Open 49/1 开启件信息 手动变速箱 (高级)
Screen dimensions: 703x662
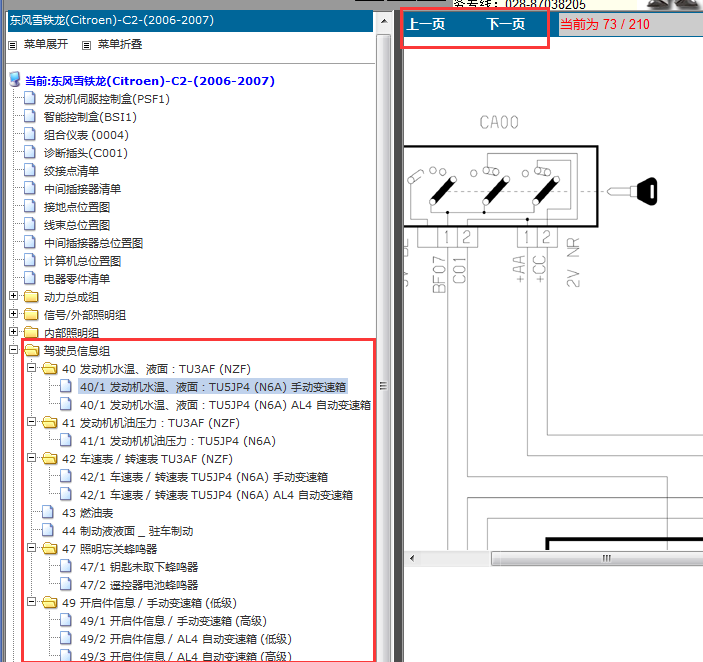tap(173, 621)
